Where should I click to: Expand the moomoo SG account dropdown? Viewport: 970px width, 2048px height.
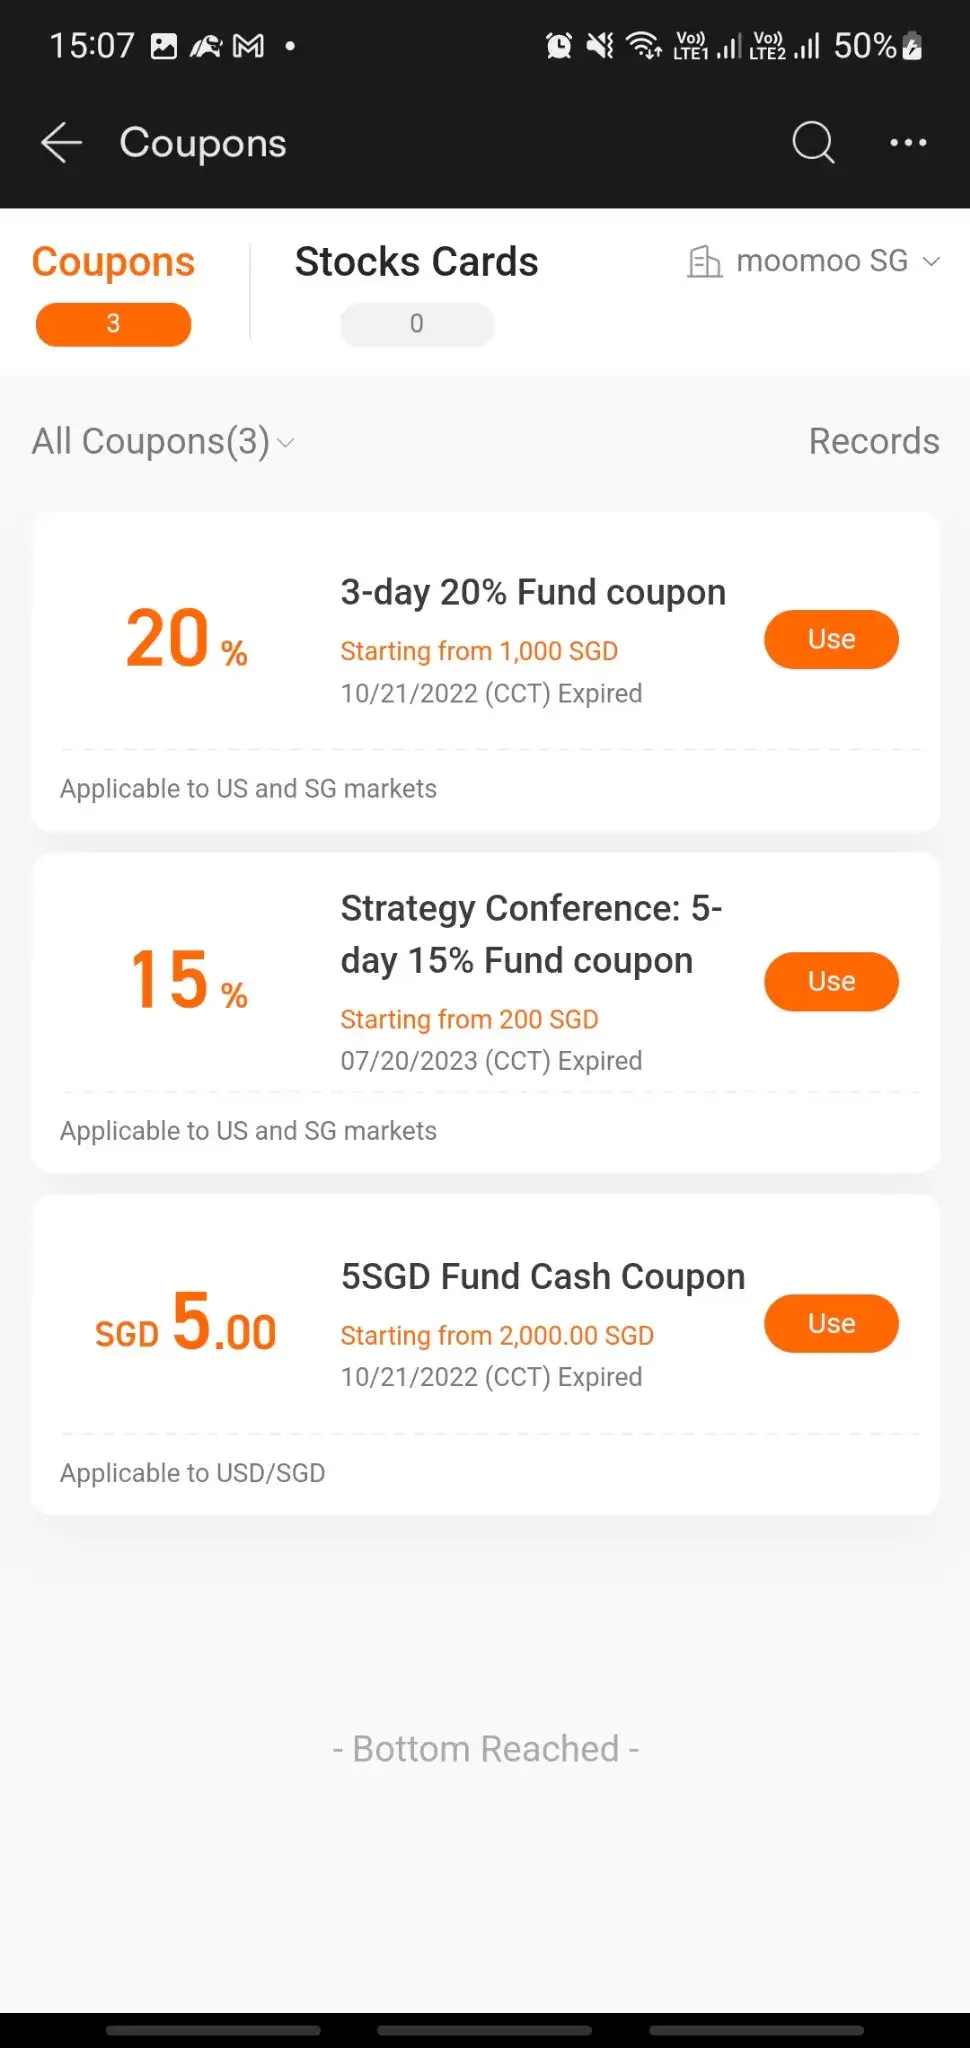814,261
